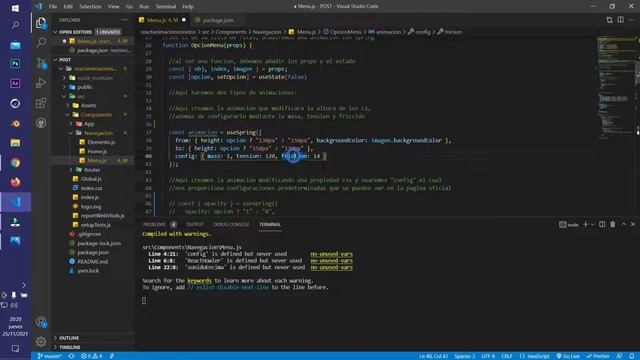Click Explorer's three-dot more actions
Image resolution: width=640 pixels, height=360 pixels.
click(x=124, y=20)
